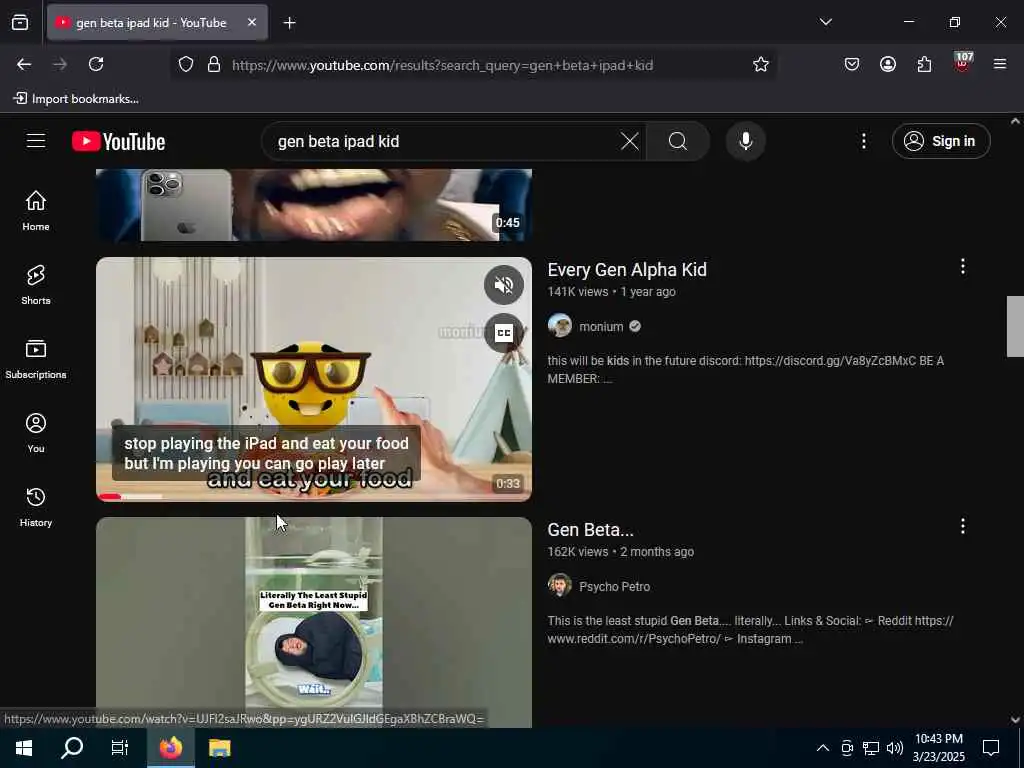1024x768 pixels.
Task: Open the Extensions puzzle icon
Action: click(x=924, y=64)
